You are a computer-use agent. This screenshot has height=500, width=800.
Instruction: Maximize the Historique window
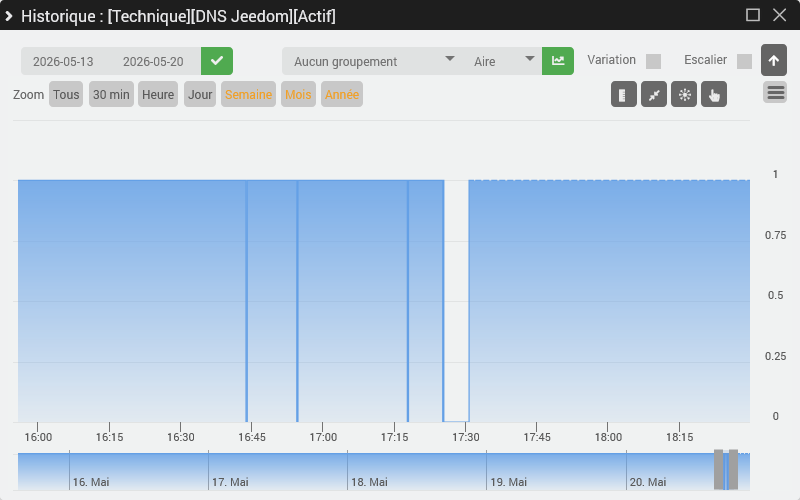point(753,15)
